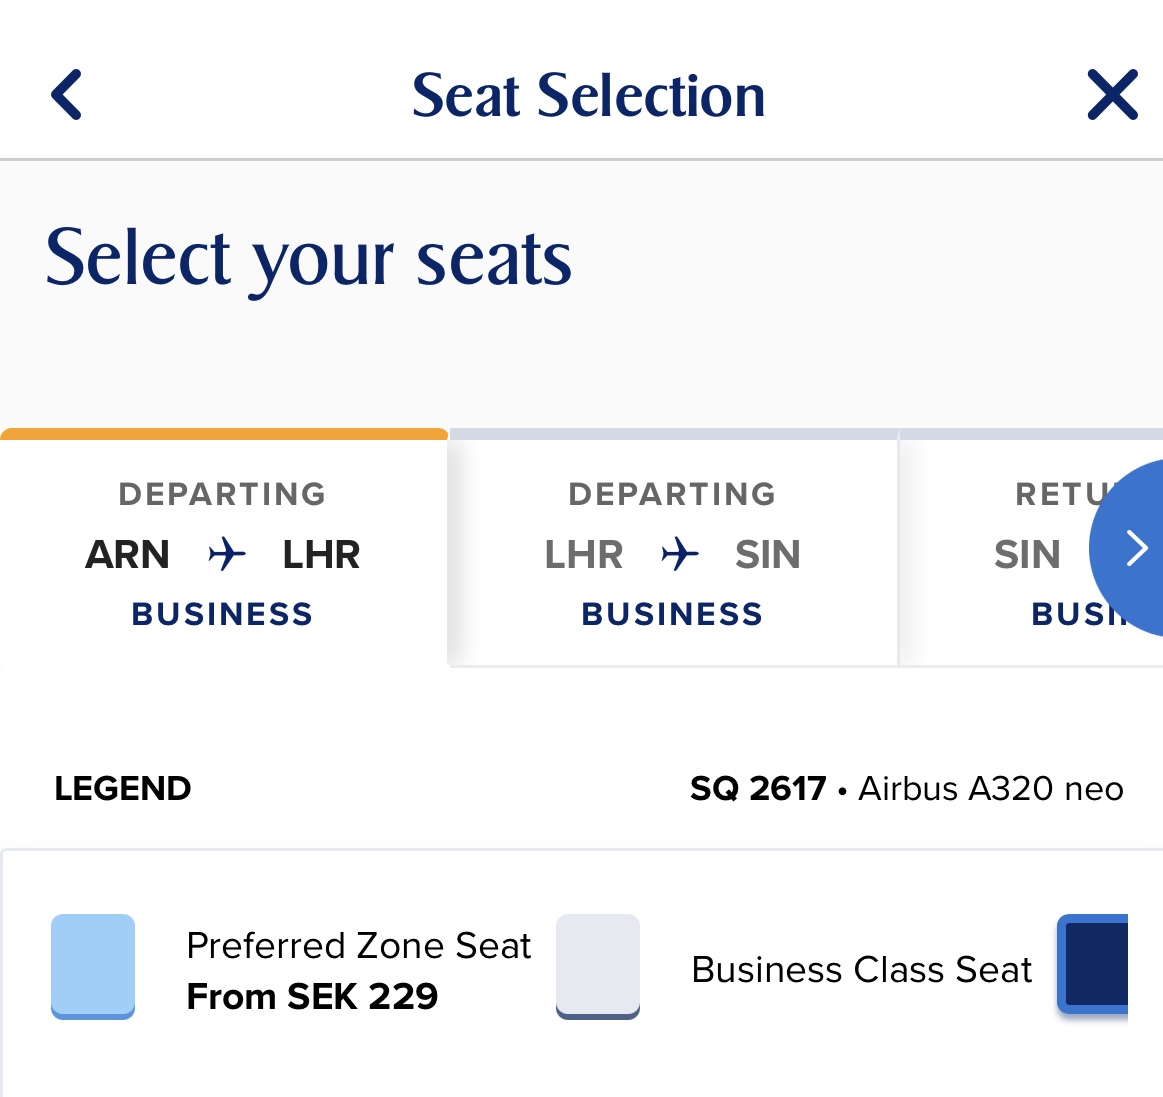The width and height of the screenshot is (1163, 1097).
Task: Click the SQ 2617 flight number
Action: [758, 788]
